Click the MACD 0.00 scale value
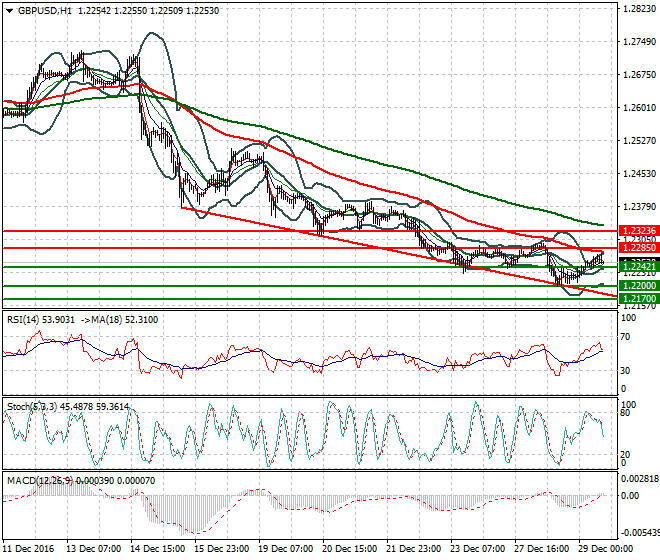 point(630,496)
